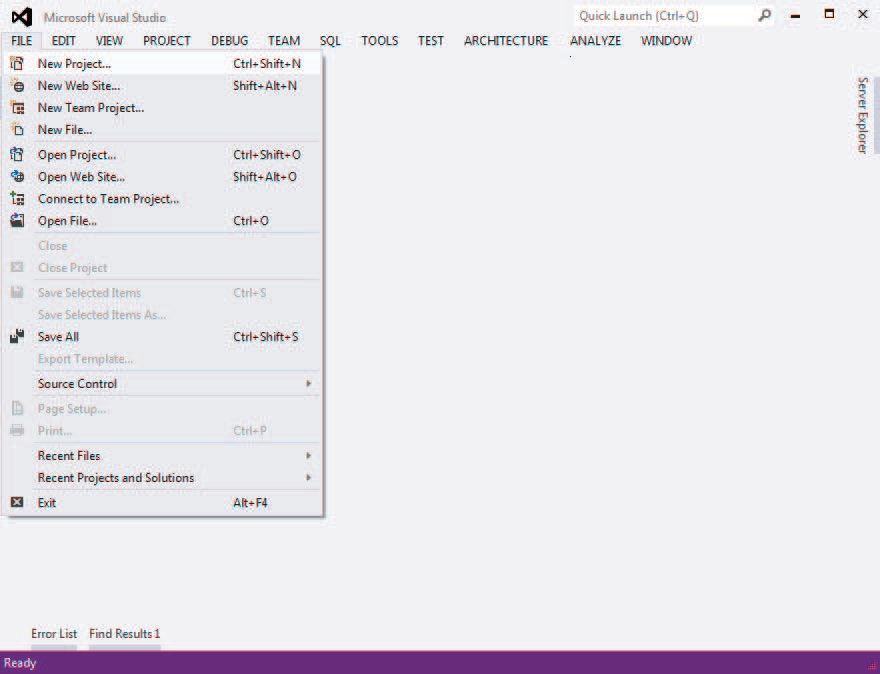Click the New File page icon
Screen dimensions: 880x674
click(x=17, y=130)
